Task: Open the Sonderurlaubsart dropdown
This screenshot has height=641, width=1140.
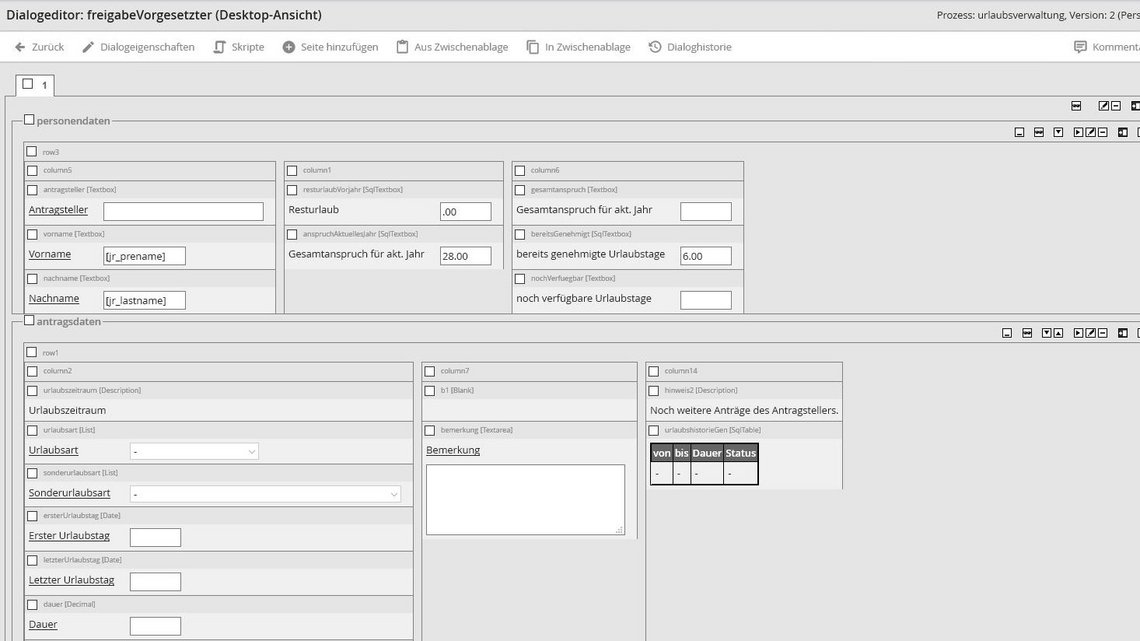Action: click(265, 493)
